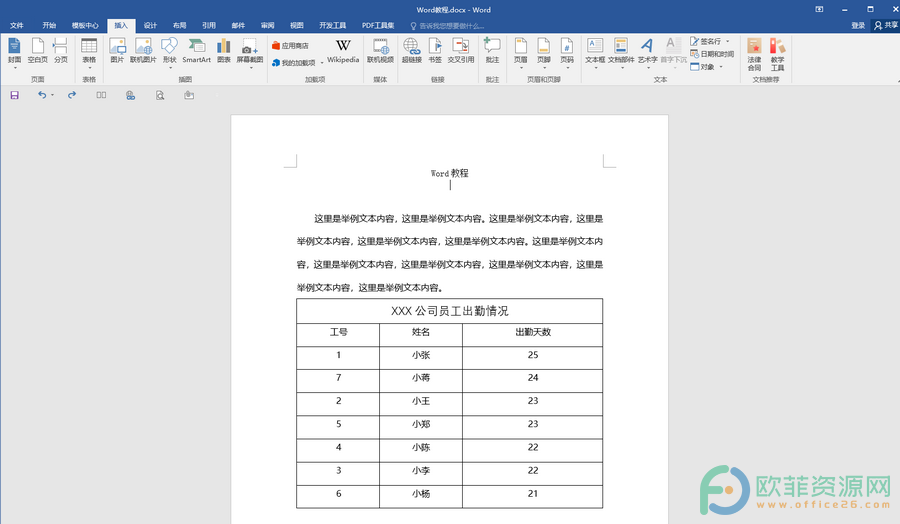This screenshot has width=900, height=524.
Task: Click the cell containing 小郑
Action: 421,427
